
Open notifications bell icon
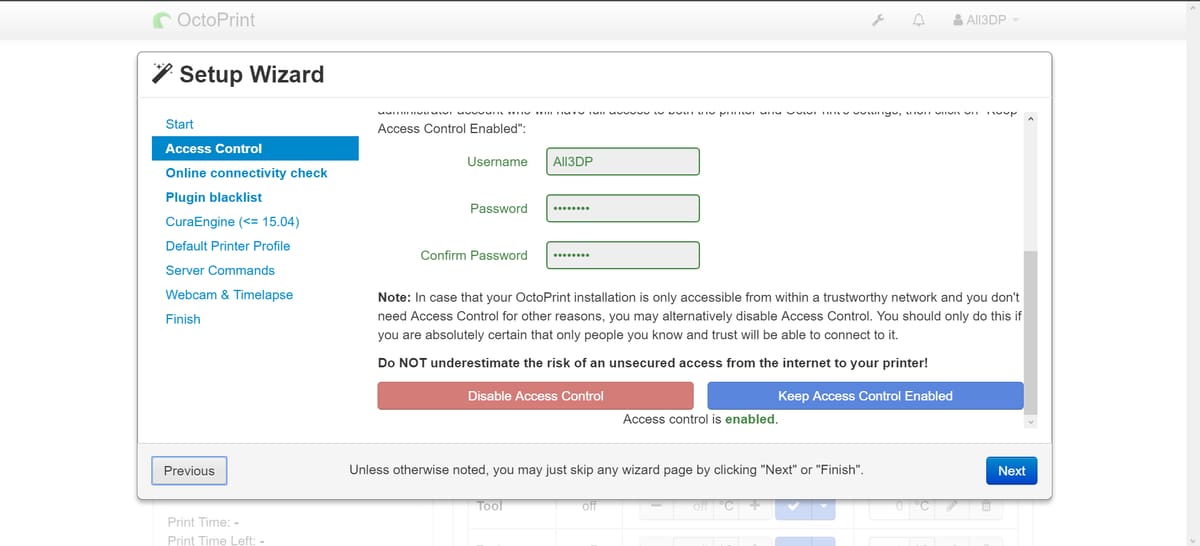coord(917,20)
